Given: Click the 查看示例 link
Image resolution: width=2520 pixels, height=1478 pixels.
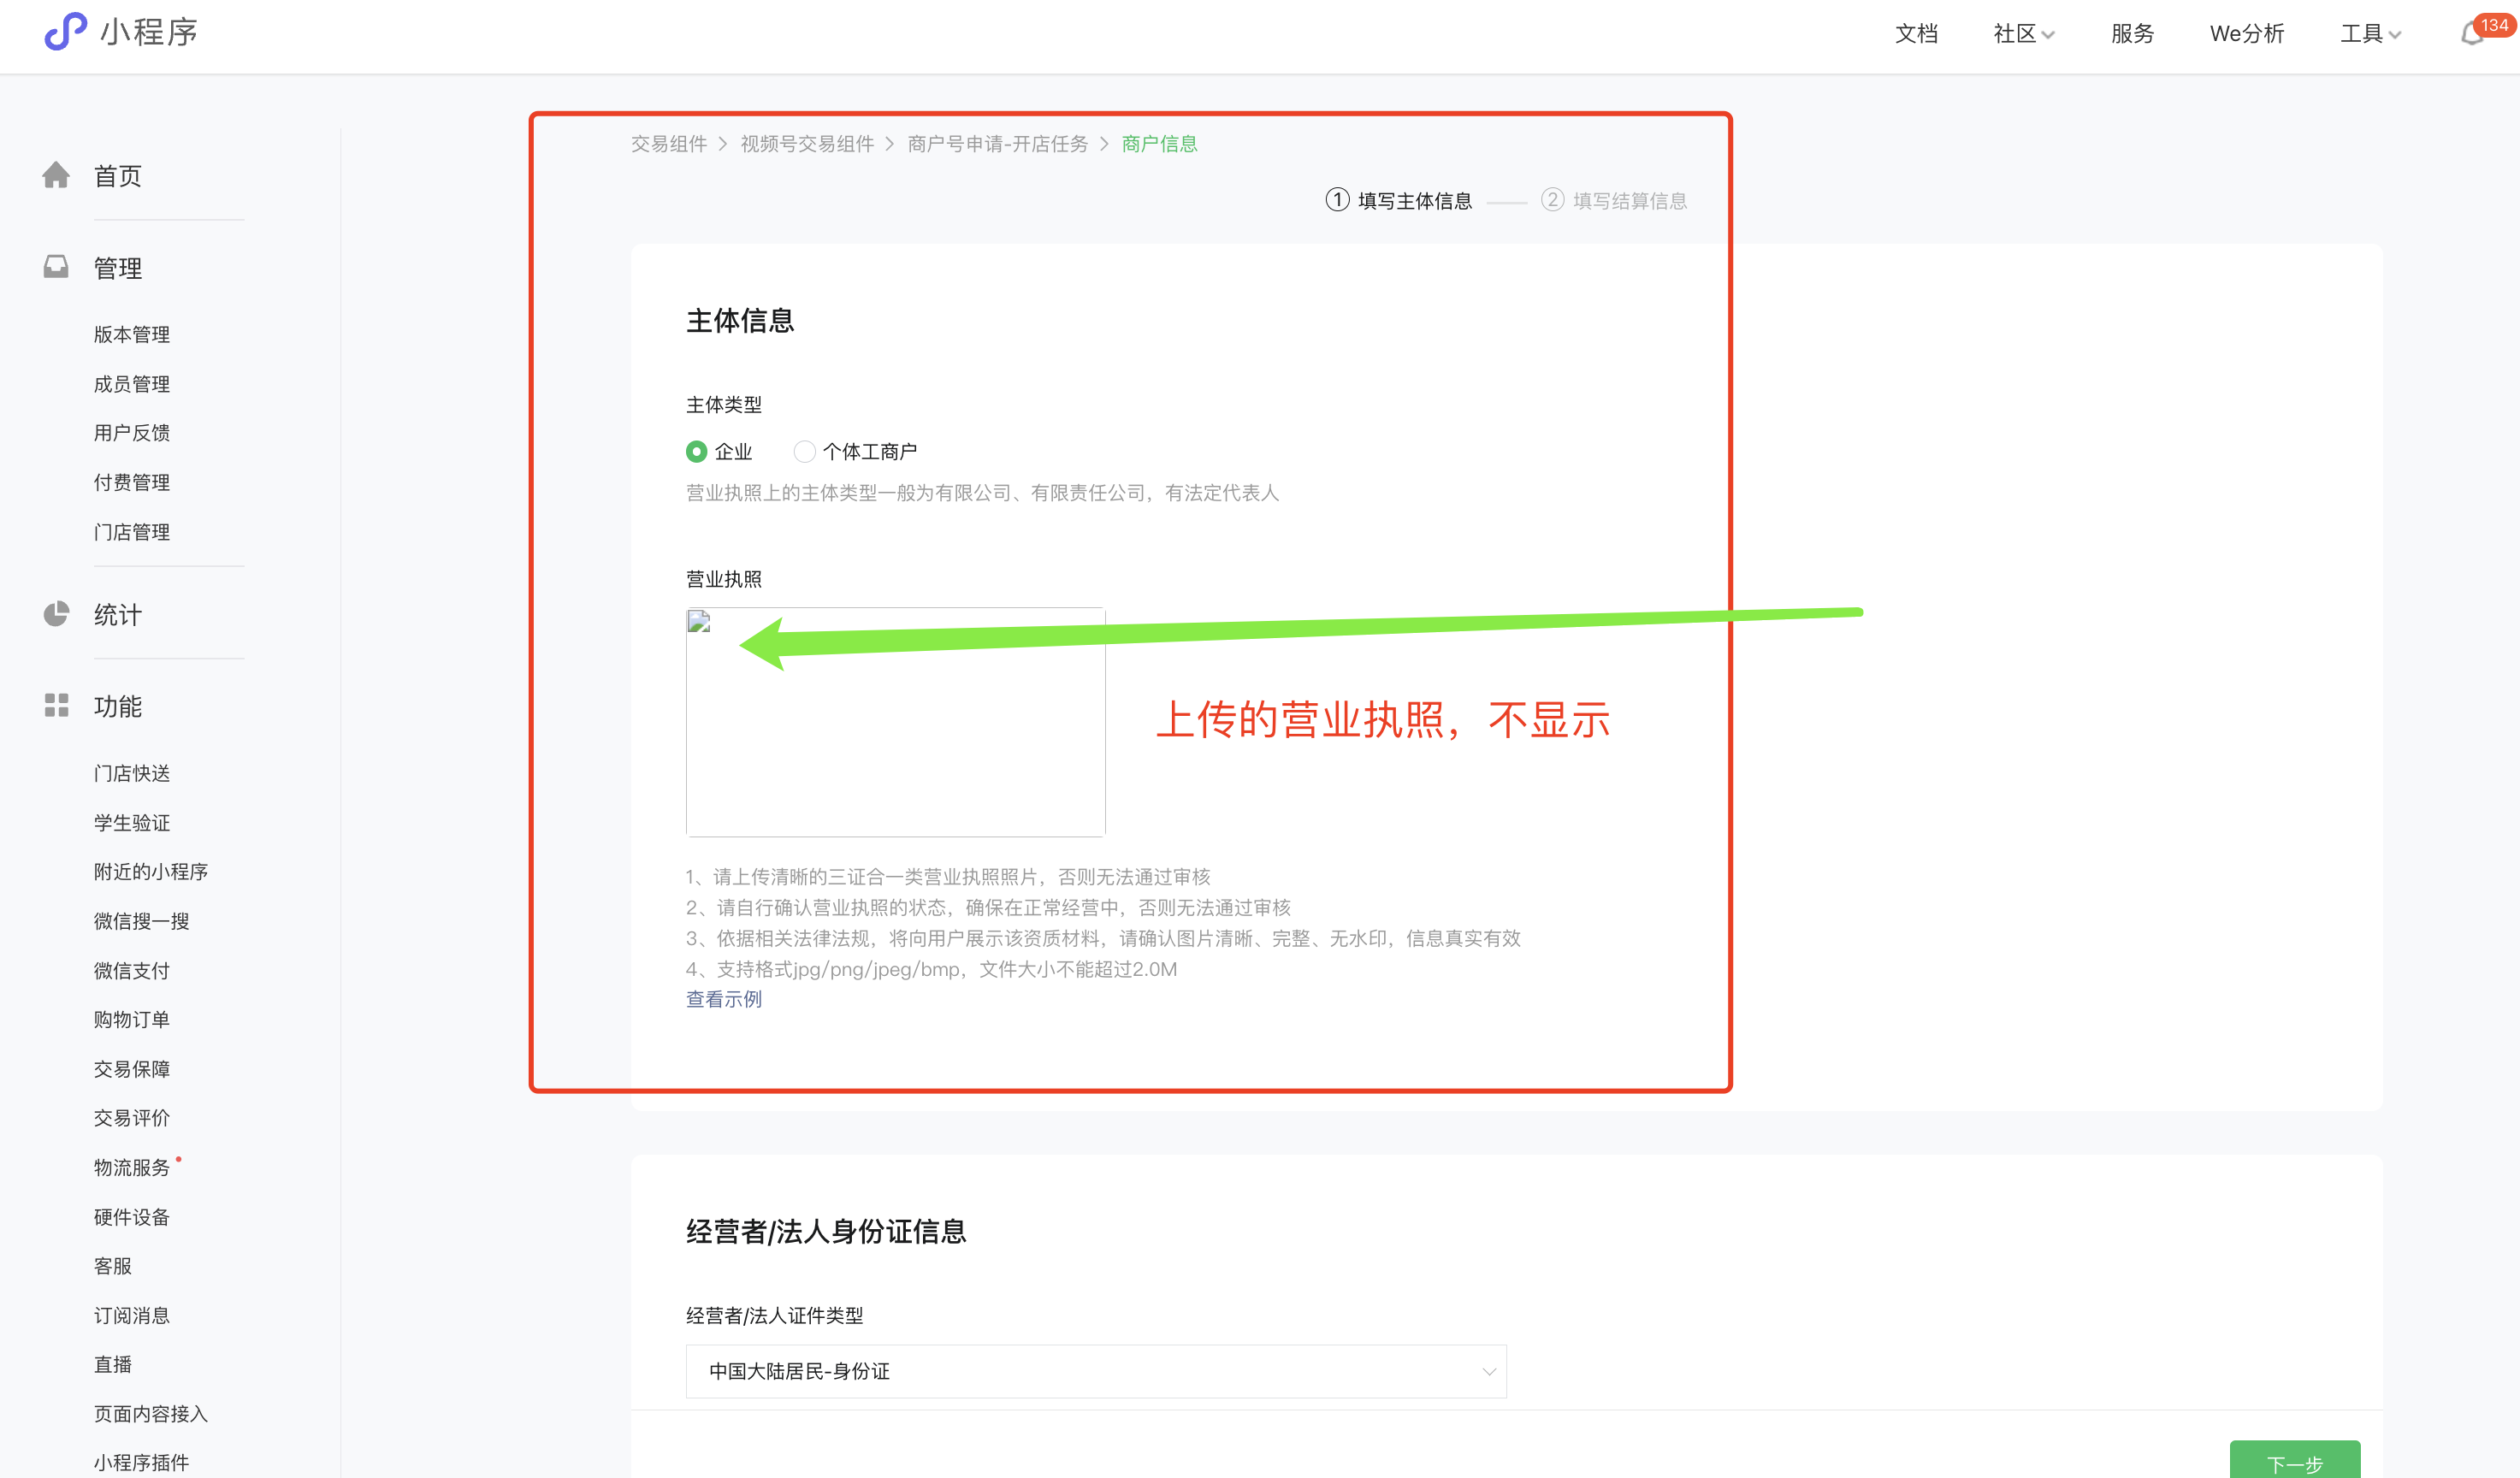Looking at the screenshot, I should click(724, 999).
